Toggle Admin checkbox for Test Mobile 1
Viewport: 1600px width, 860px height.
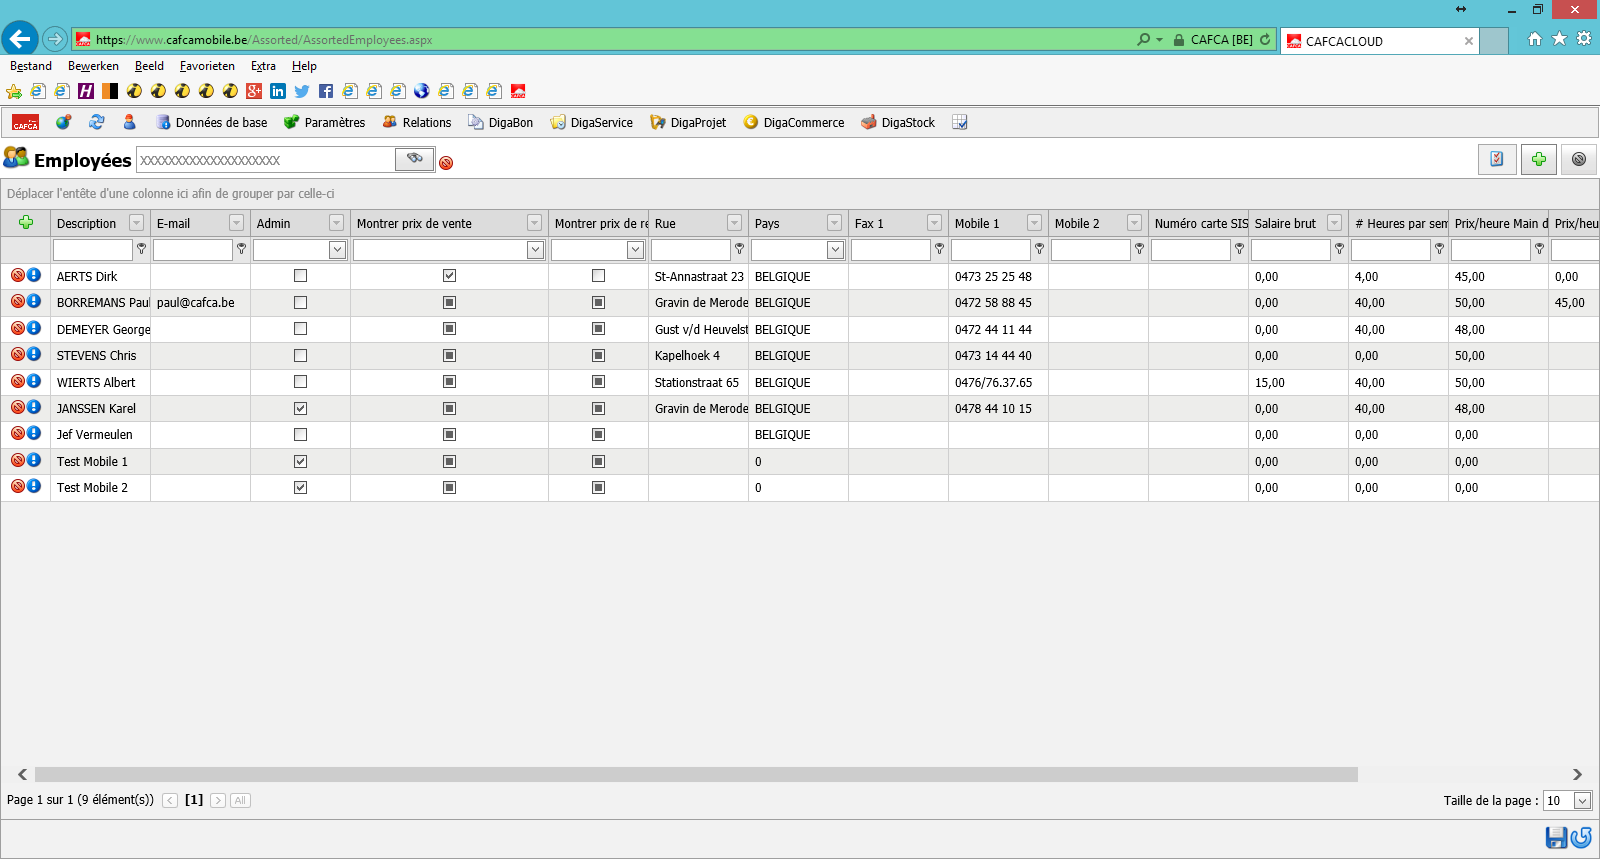[300, 461]
